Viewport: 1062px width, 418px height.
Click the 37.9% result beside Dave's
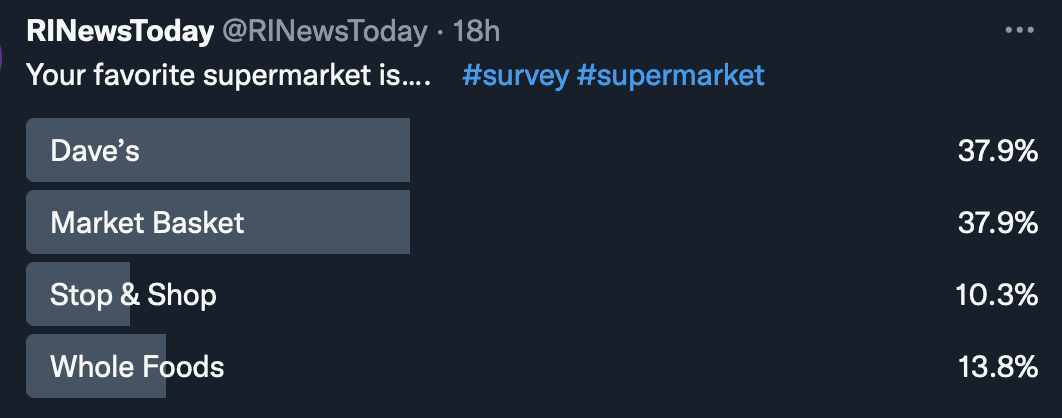(x=997, y=151)
